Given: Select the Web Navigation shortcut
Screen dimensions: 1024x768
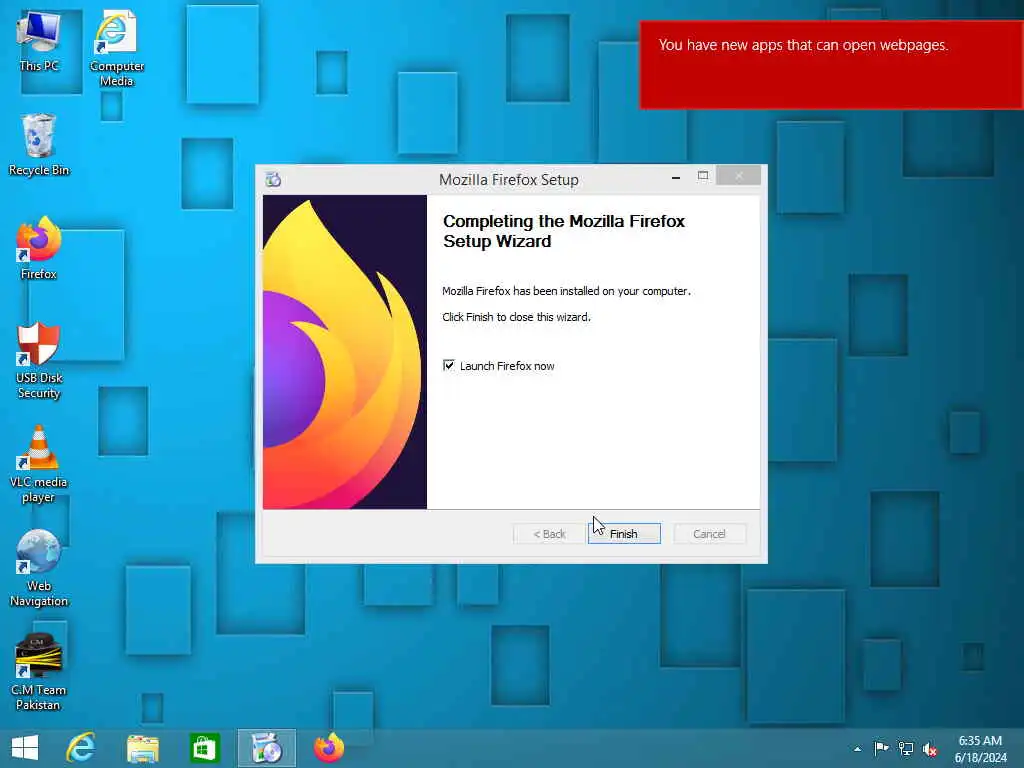Looking at the screenshot, I should 39,568.
